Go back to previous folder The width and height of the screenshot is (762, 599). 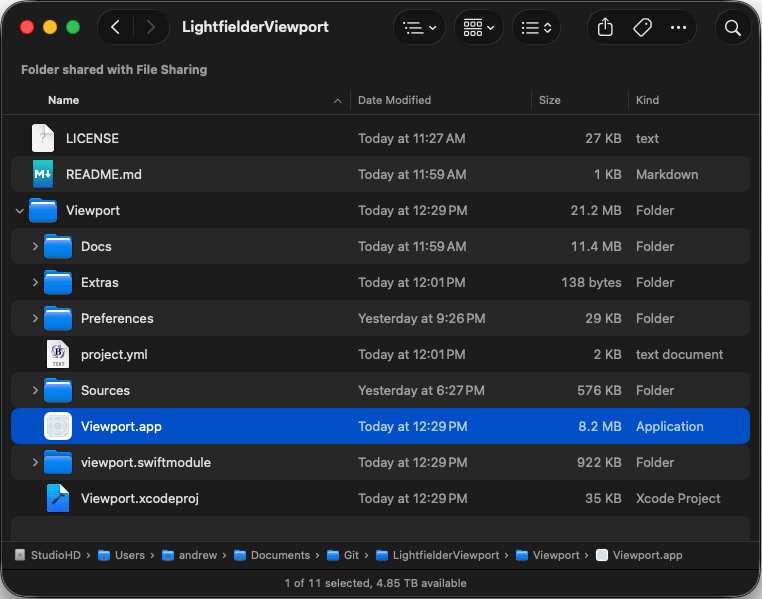click(116, 27)
